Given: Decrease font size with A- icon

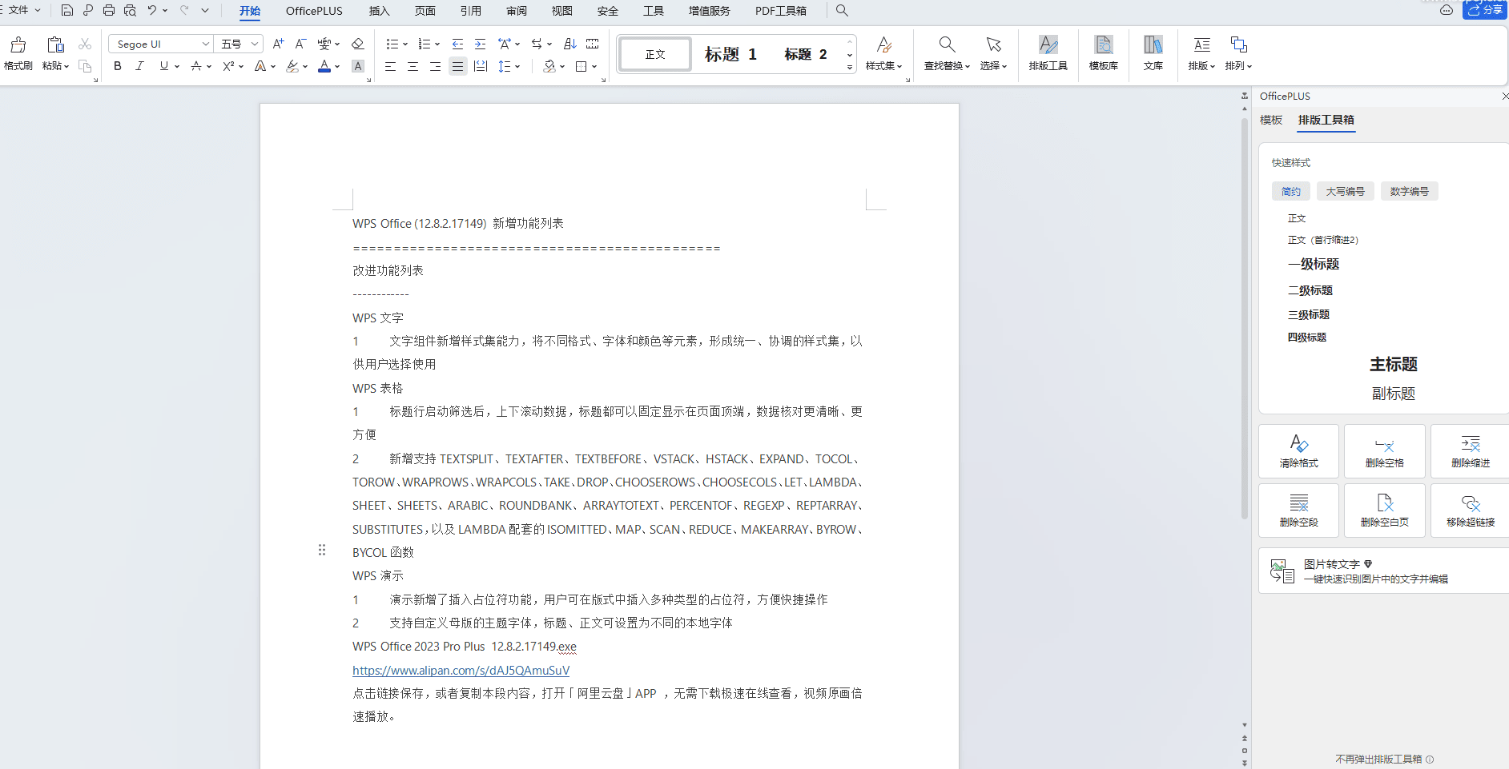Looking at the screenshot, I should coord(301,44).
